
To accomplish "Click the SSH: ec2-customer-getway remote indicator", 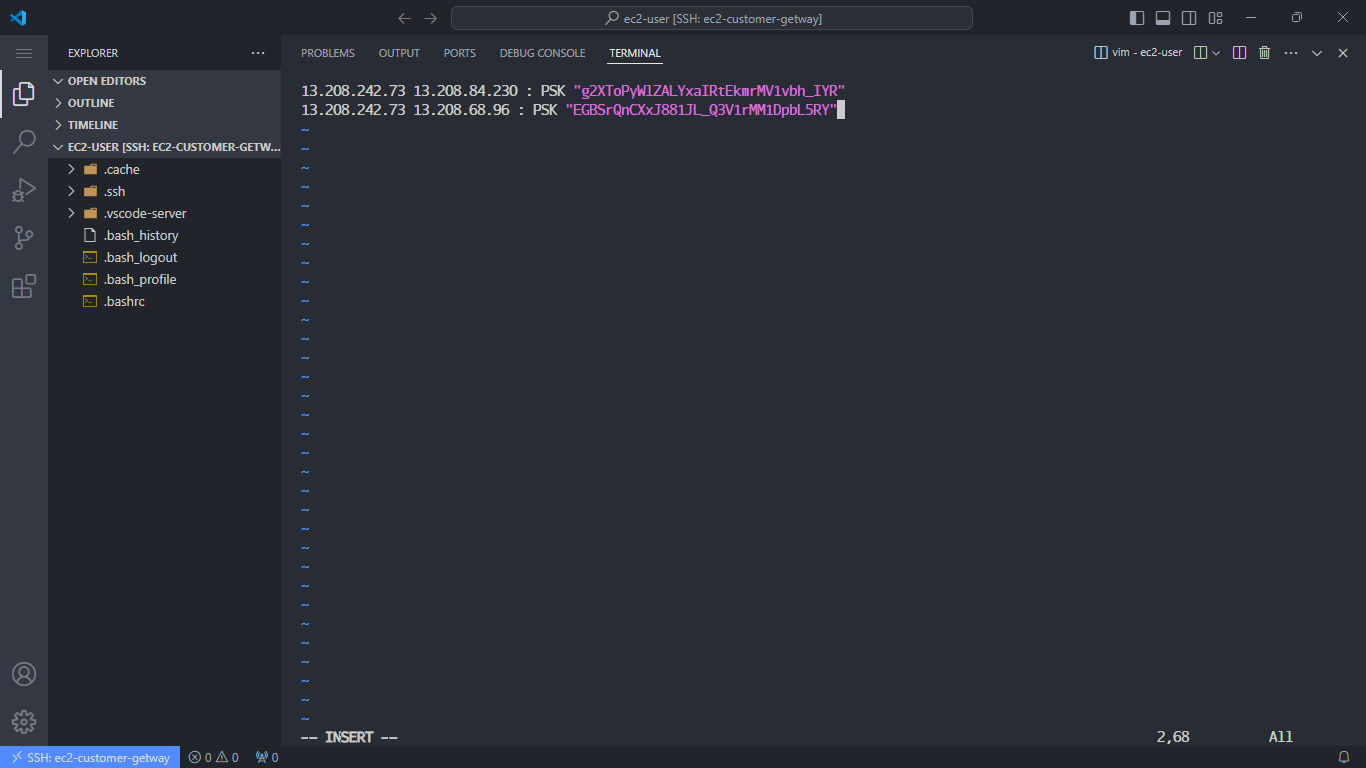I will 90,757.
